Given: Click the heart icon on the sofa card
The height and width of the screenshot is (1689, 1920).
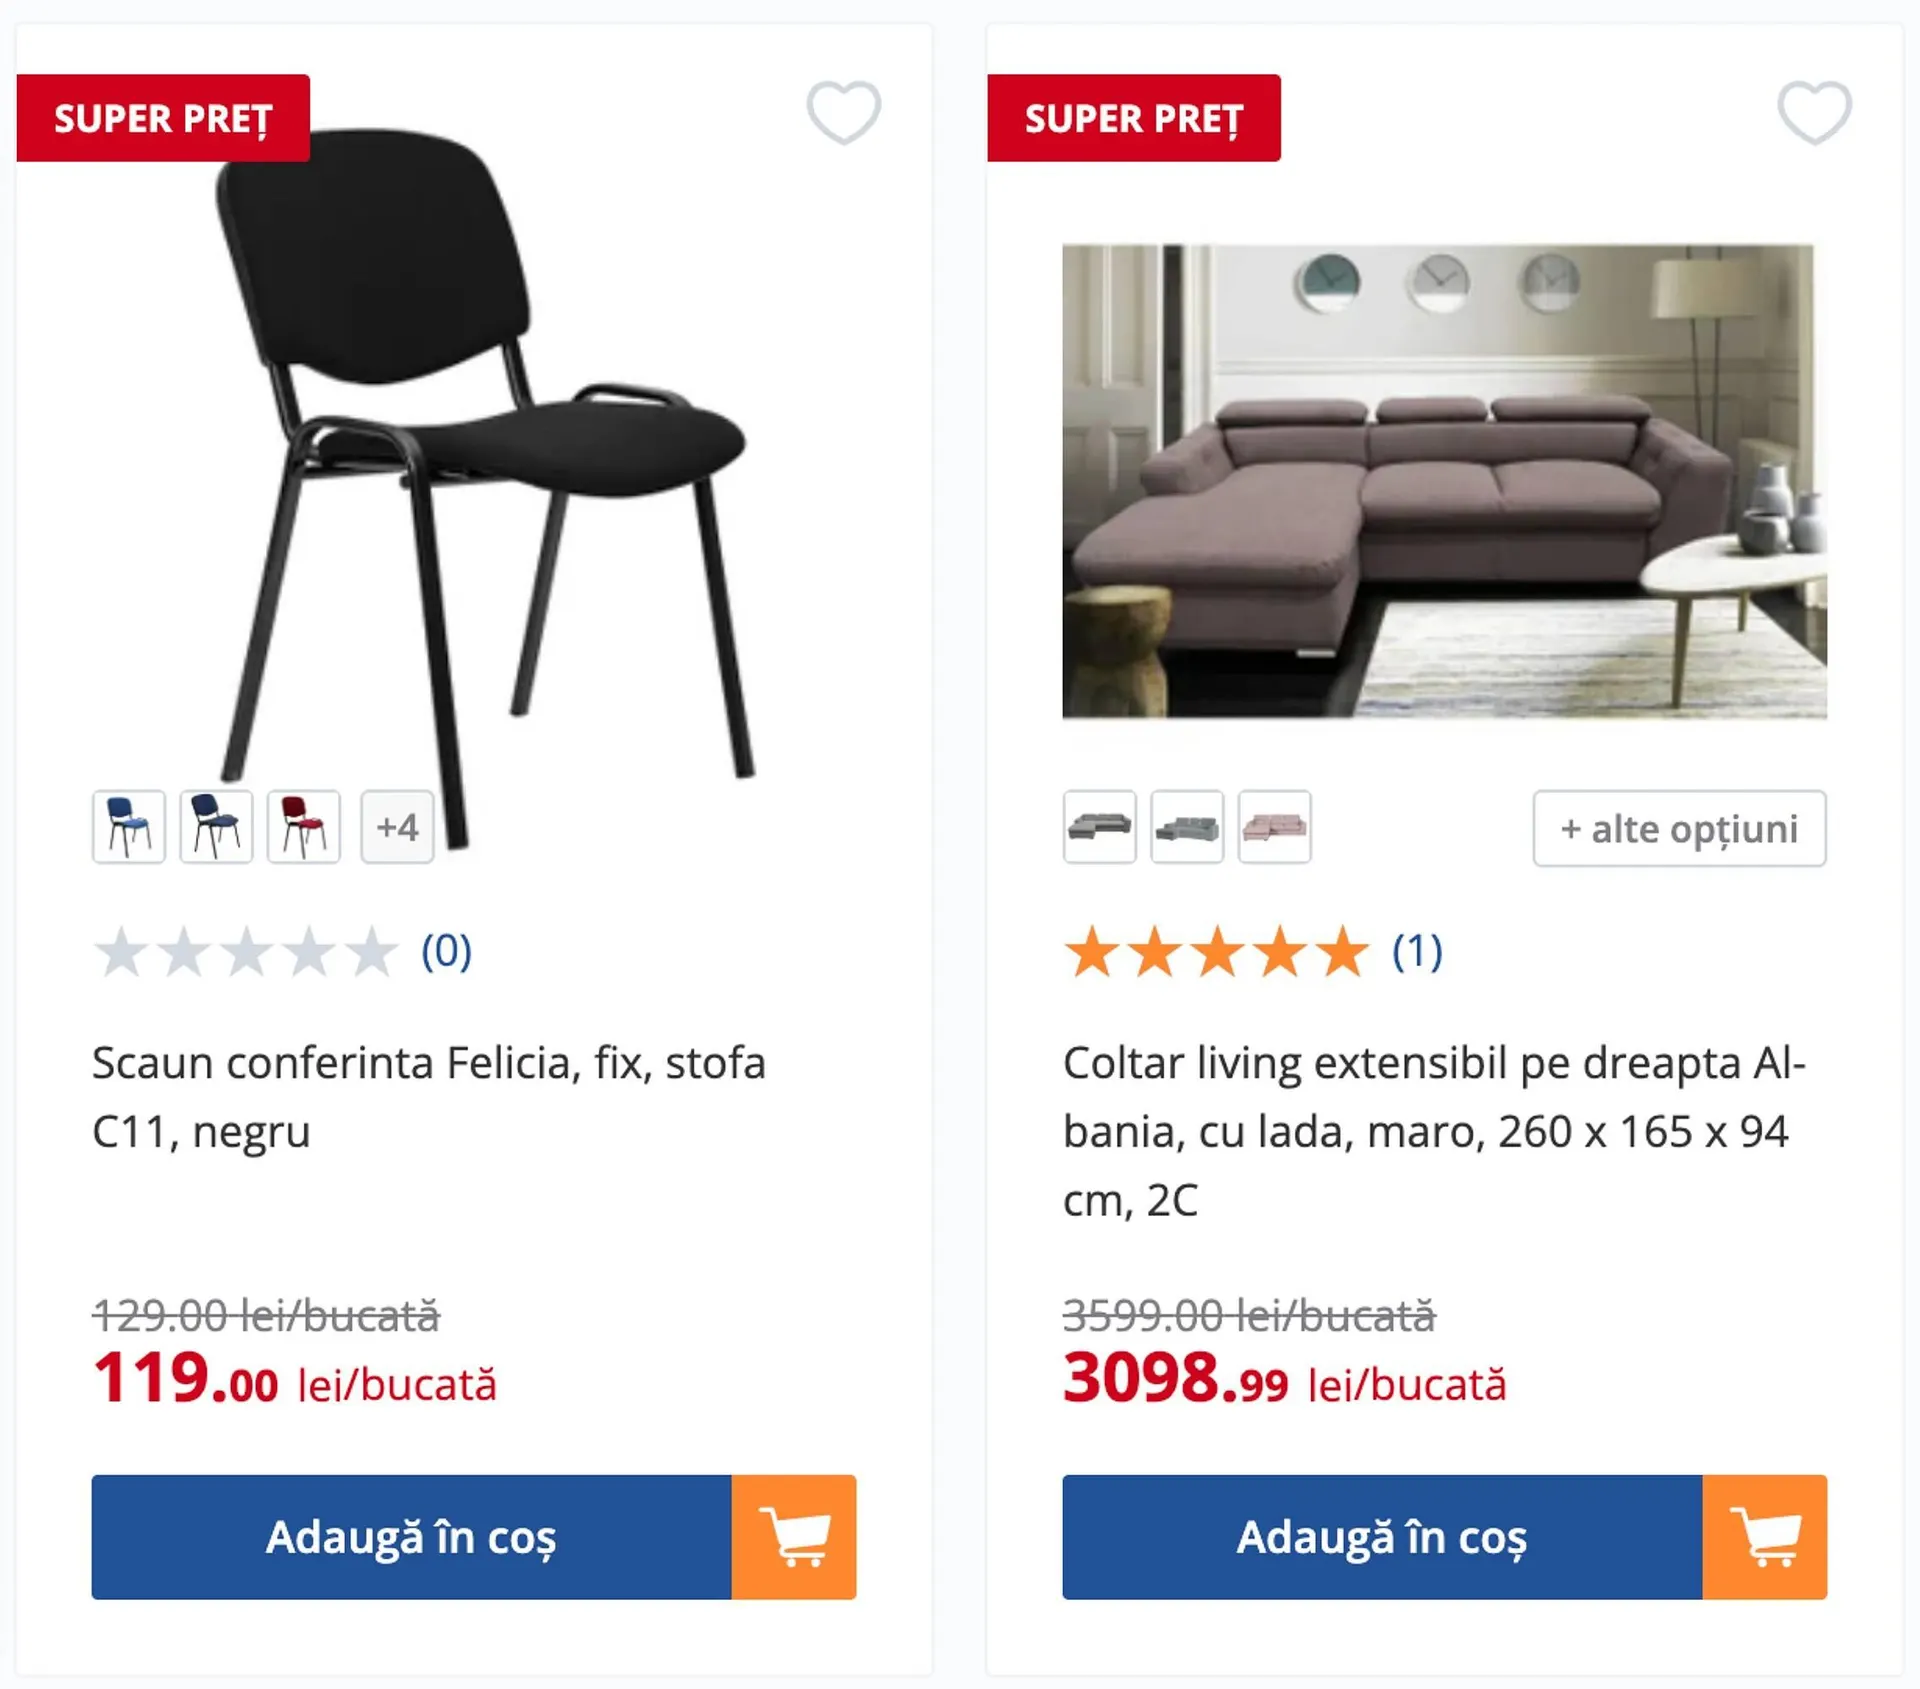Looking at the screenshot, I should coord(1814,112).
